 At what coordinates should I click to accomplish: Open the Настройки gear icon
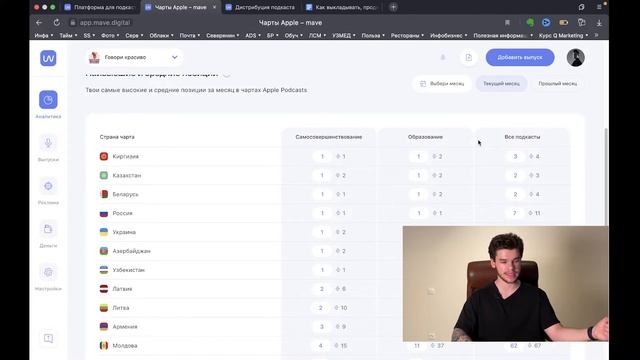click(x=48, y=272)
